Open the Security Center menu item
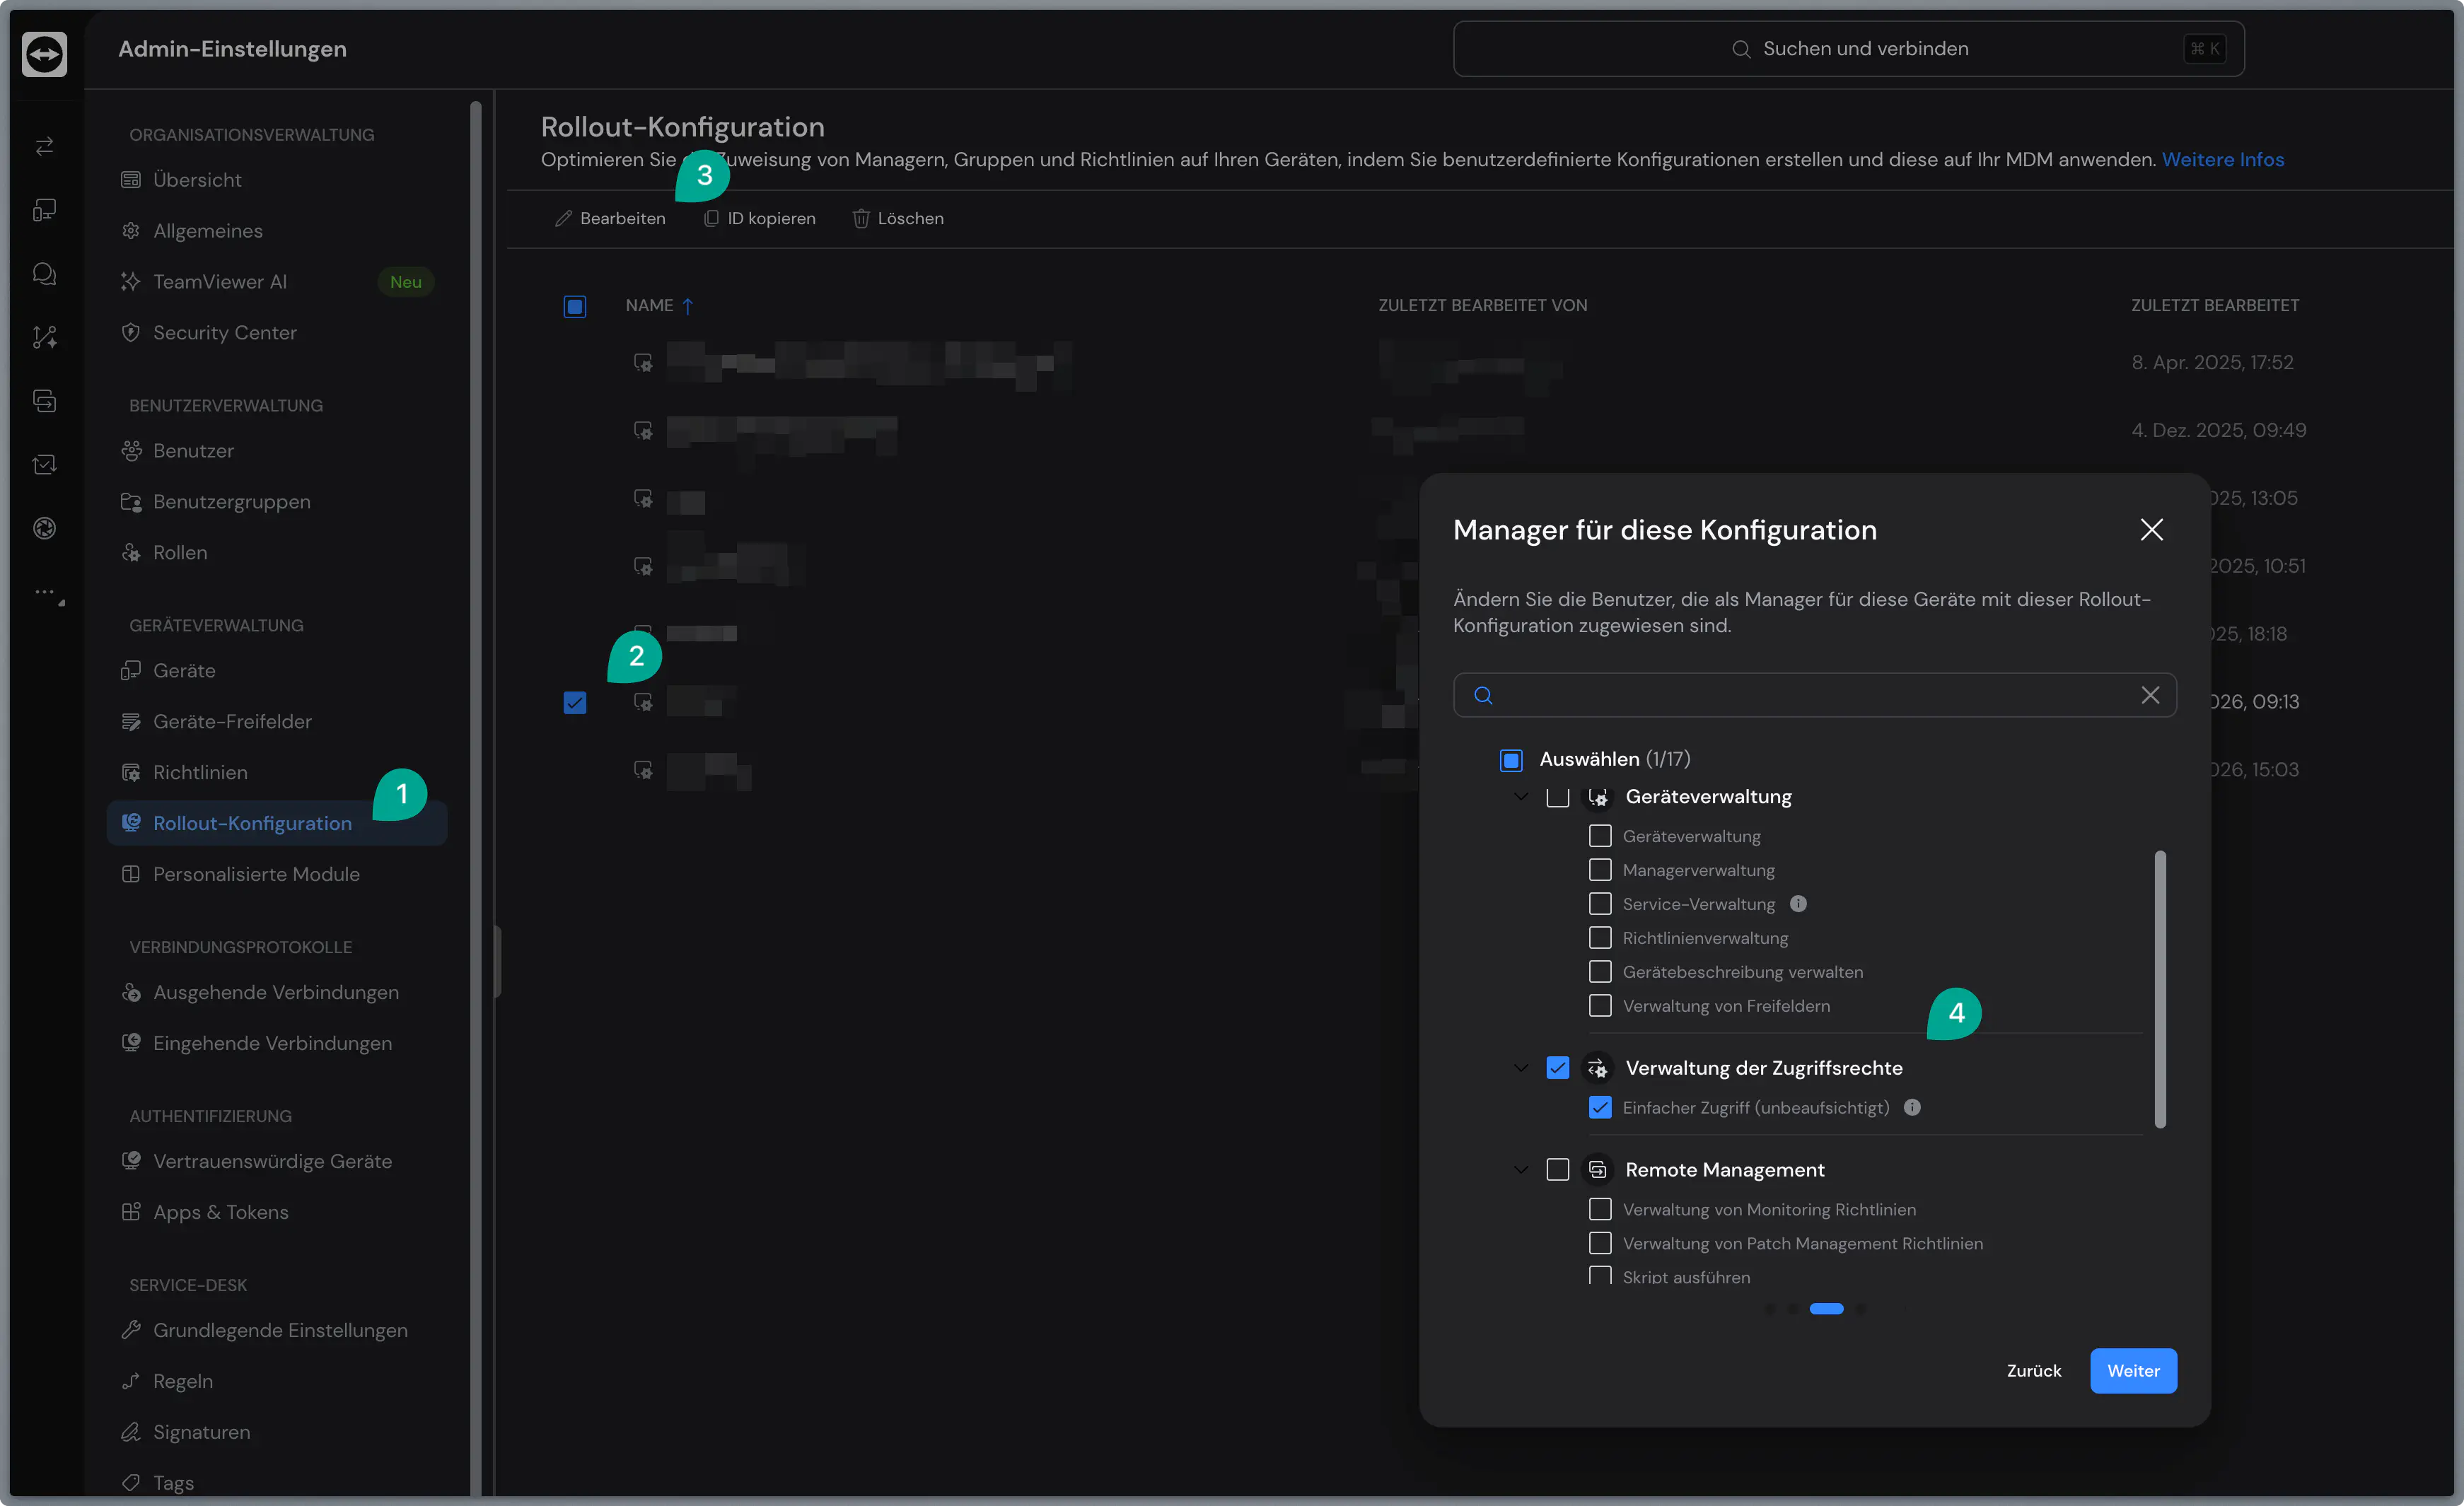2464x1506 pixels. [x=224, y=332]
